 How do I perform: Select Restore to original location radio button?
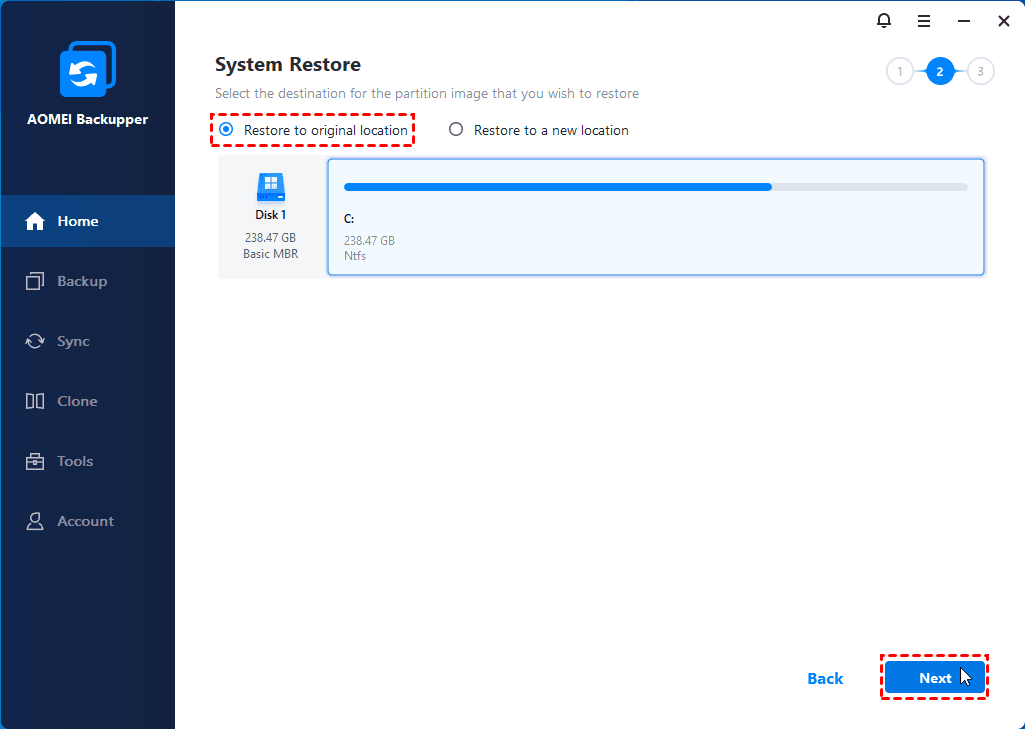click(226, 130)
